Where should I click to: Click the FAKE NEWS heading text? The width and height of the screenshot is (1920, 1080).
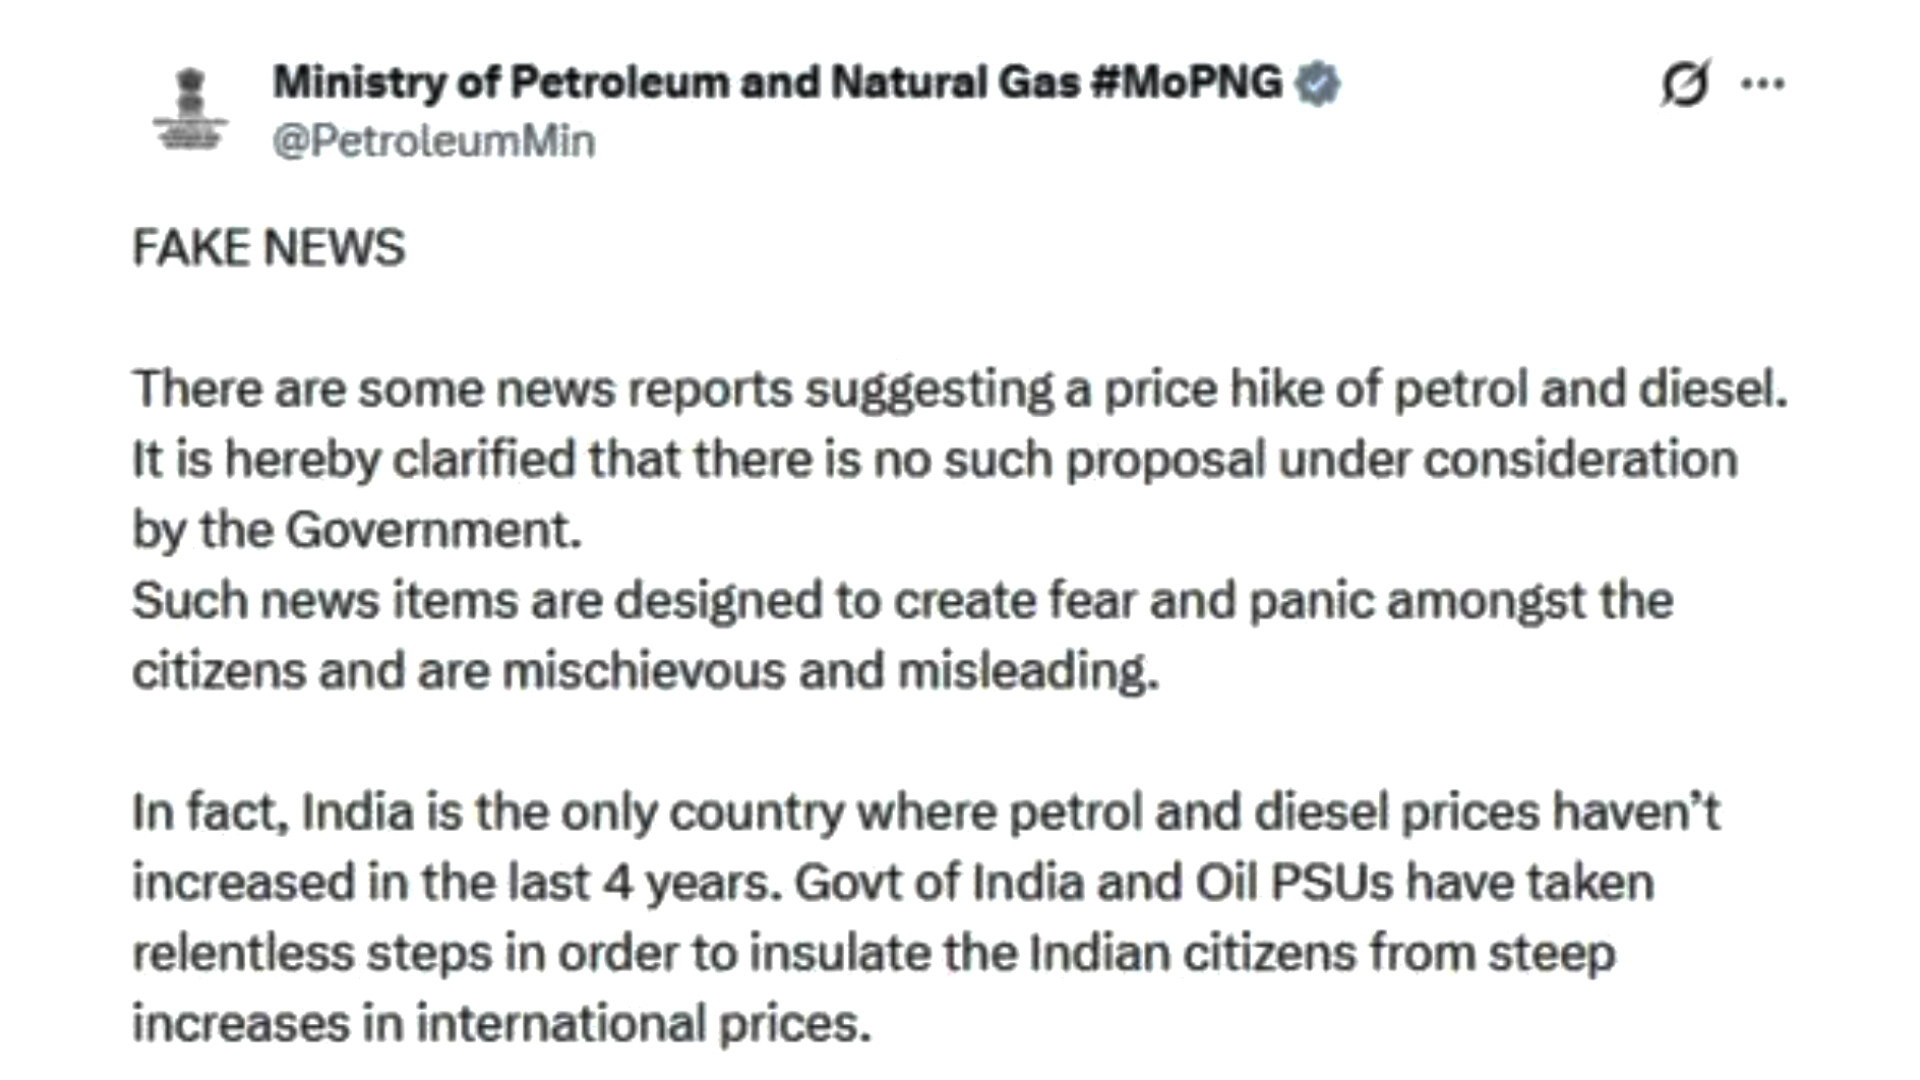(x=268, y=248)
